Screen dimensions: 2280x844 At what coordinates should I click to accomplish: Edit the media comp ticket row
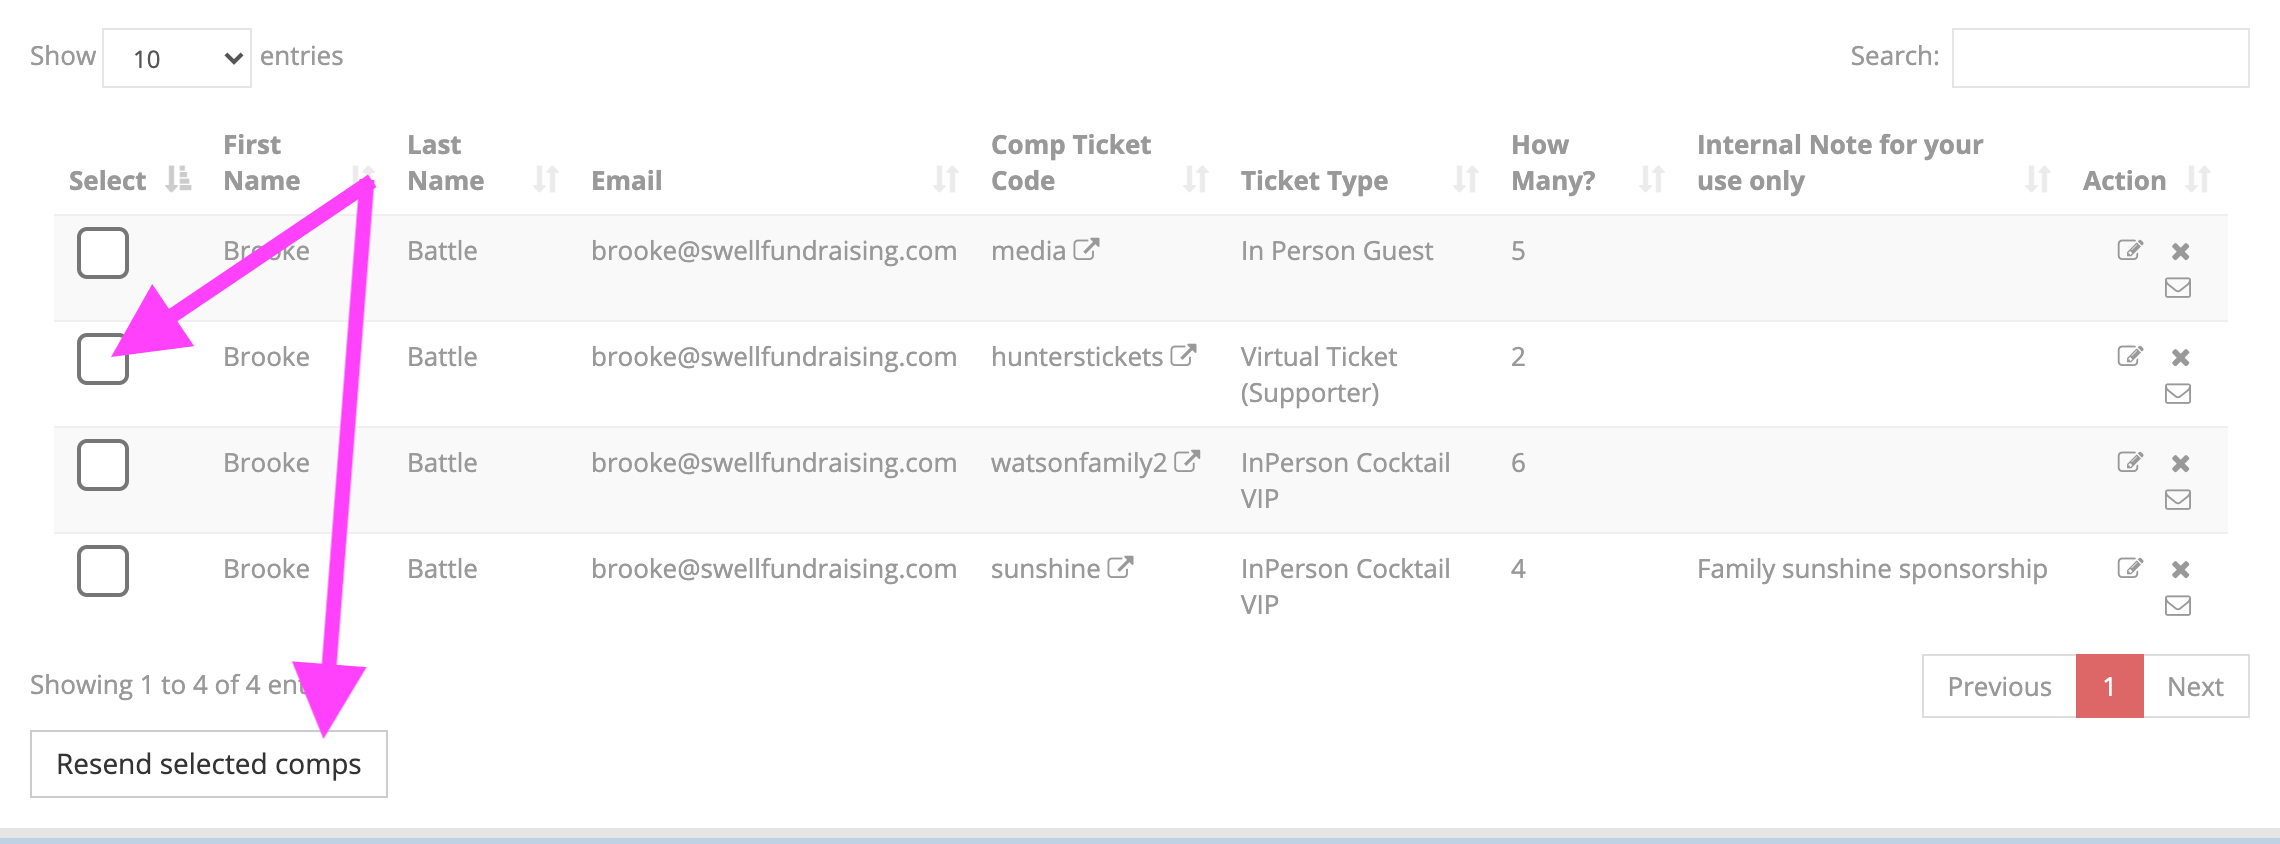[x=2129, y=250]
